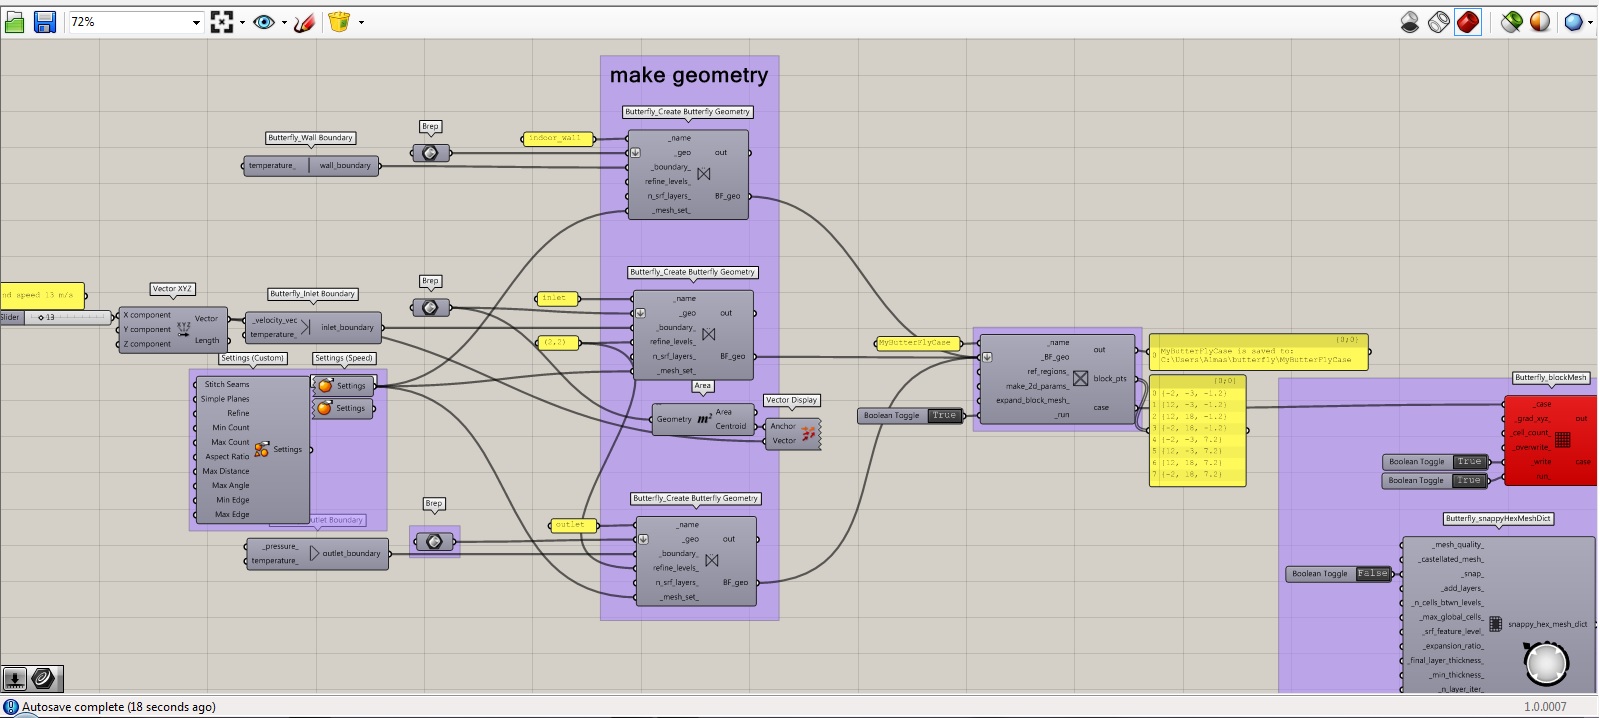The width and height of the screenshot is (1600, 718).
Task: Click the down-arrow icon at the canvas bottom-left
Action: (15, 678)
